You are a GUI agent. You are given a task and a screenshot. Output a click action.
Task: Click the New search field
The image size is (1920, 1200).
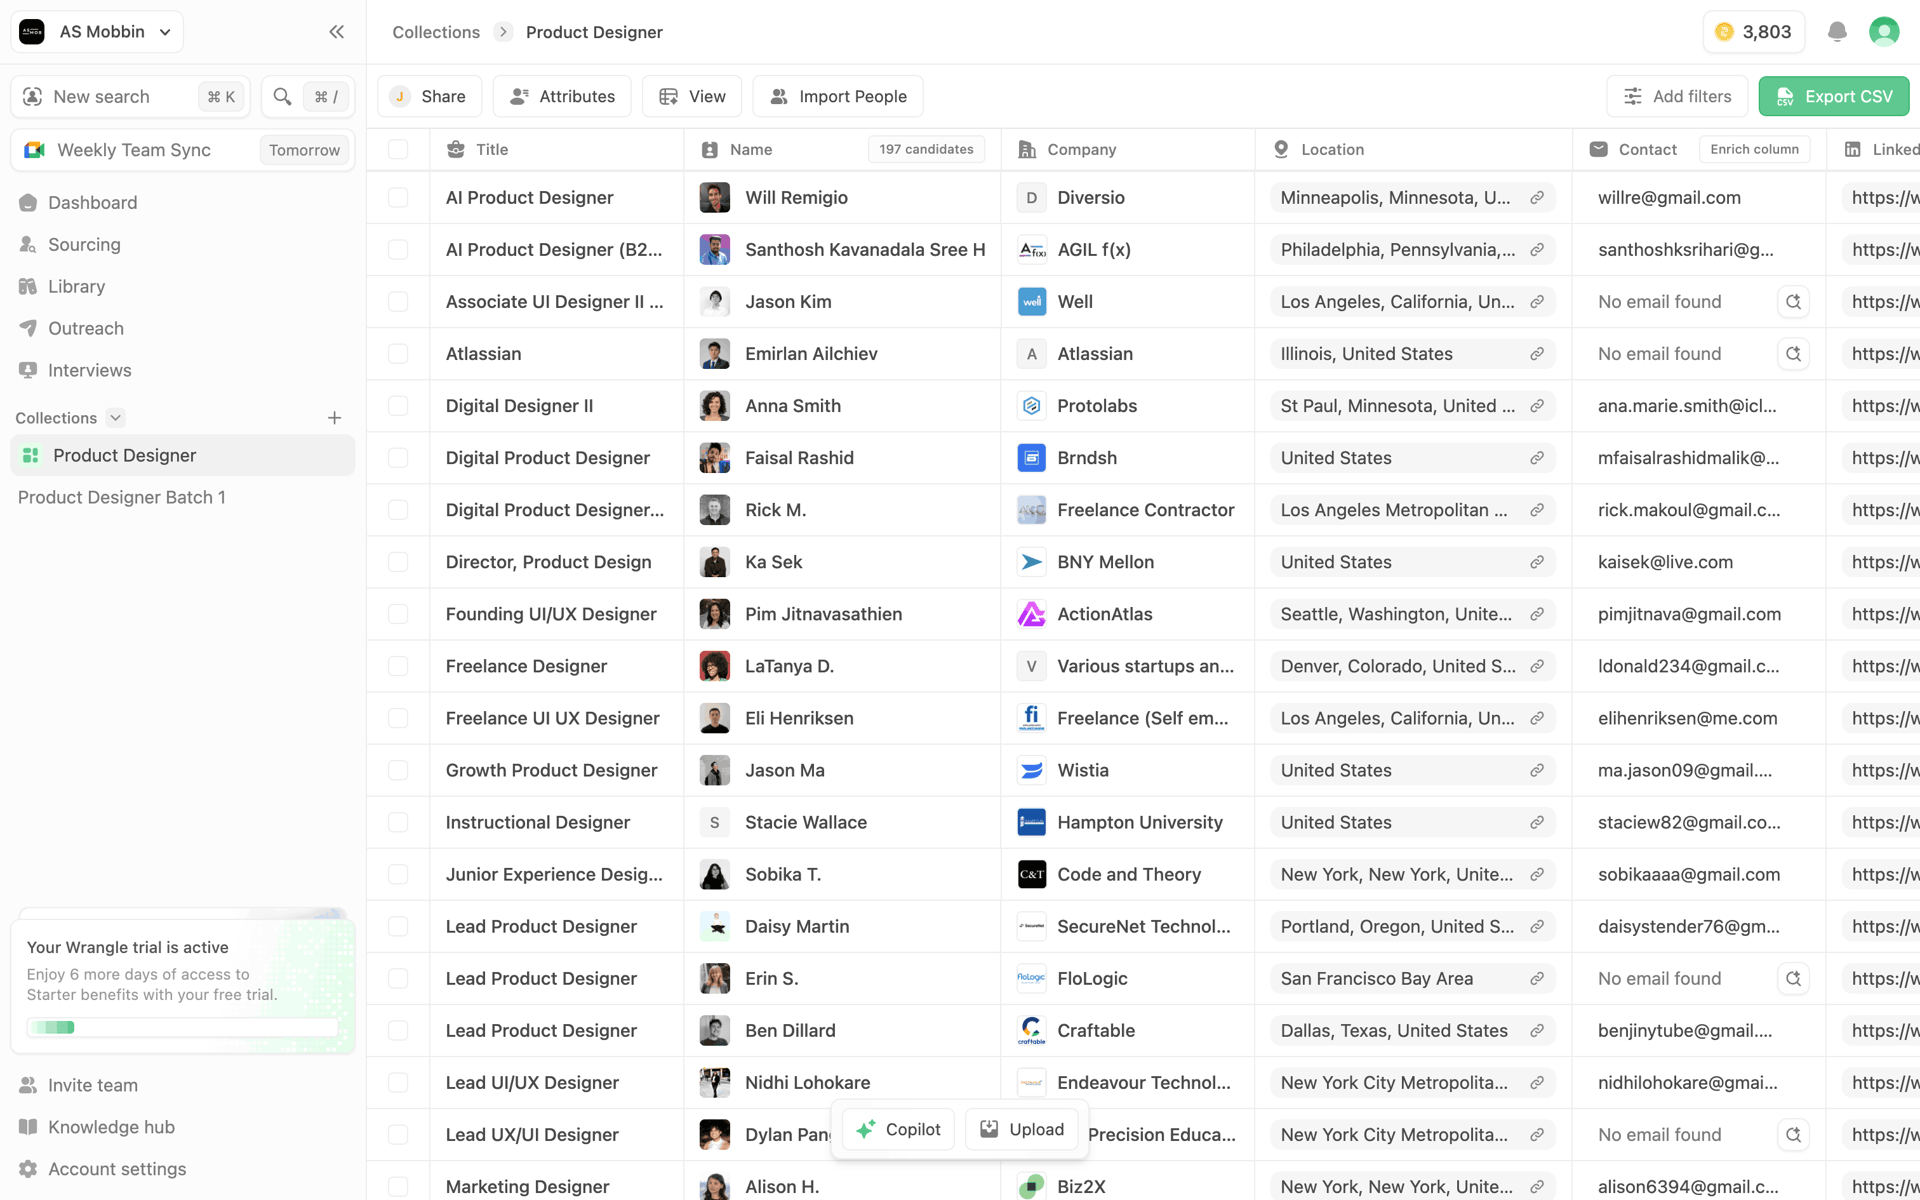point(131,97)
